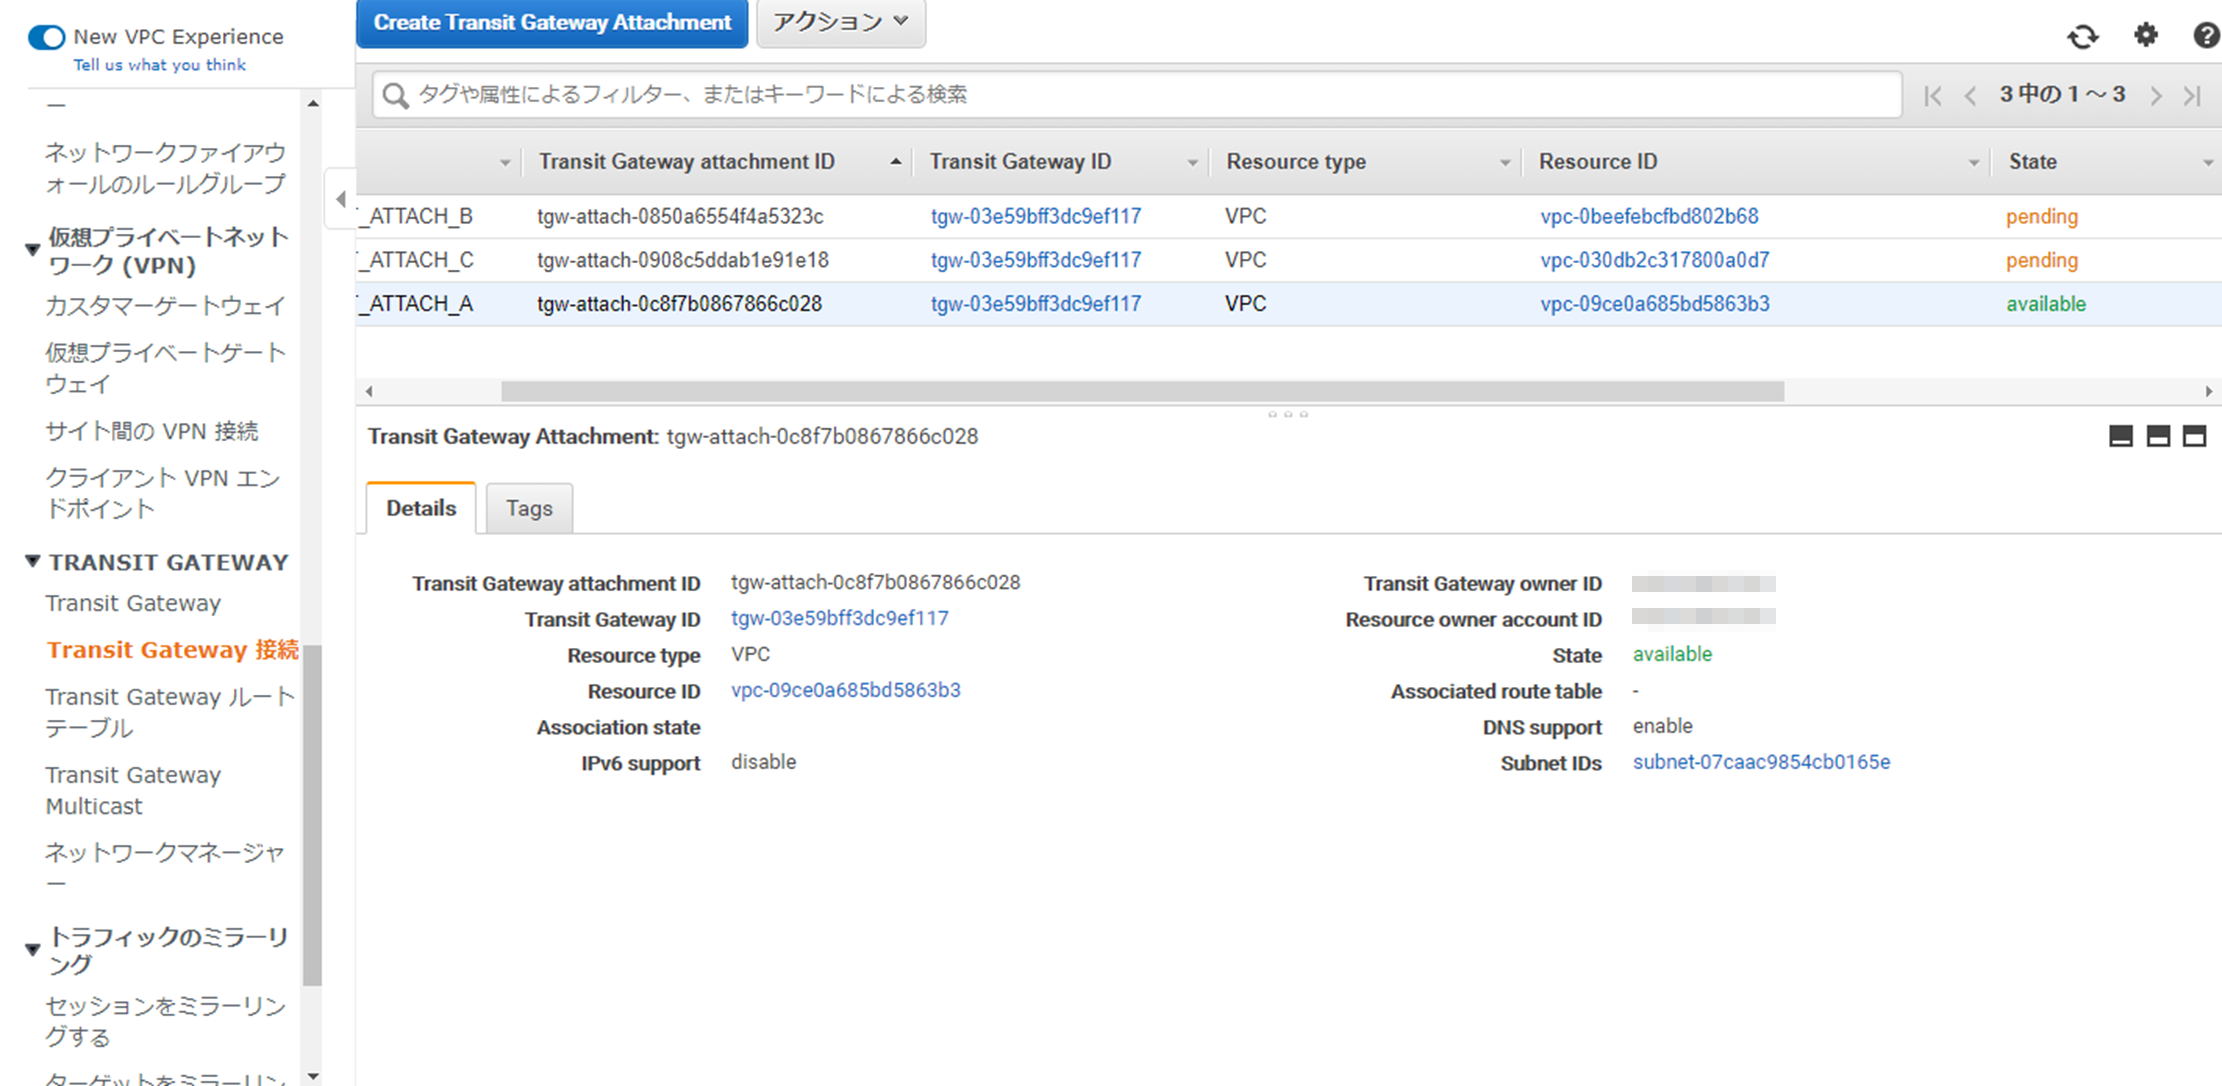
Task: Open ネットワークマネージャー in sidebar
Action: point(165,867)
